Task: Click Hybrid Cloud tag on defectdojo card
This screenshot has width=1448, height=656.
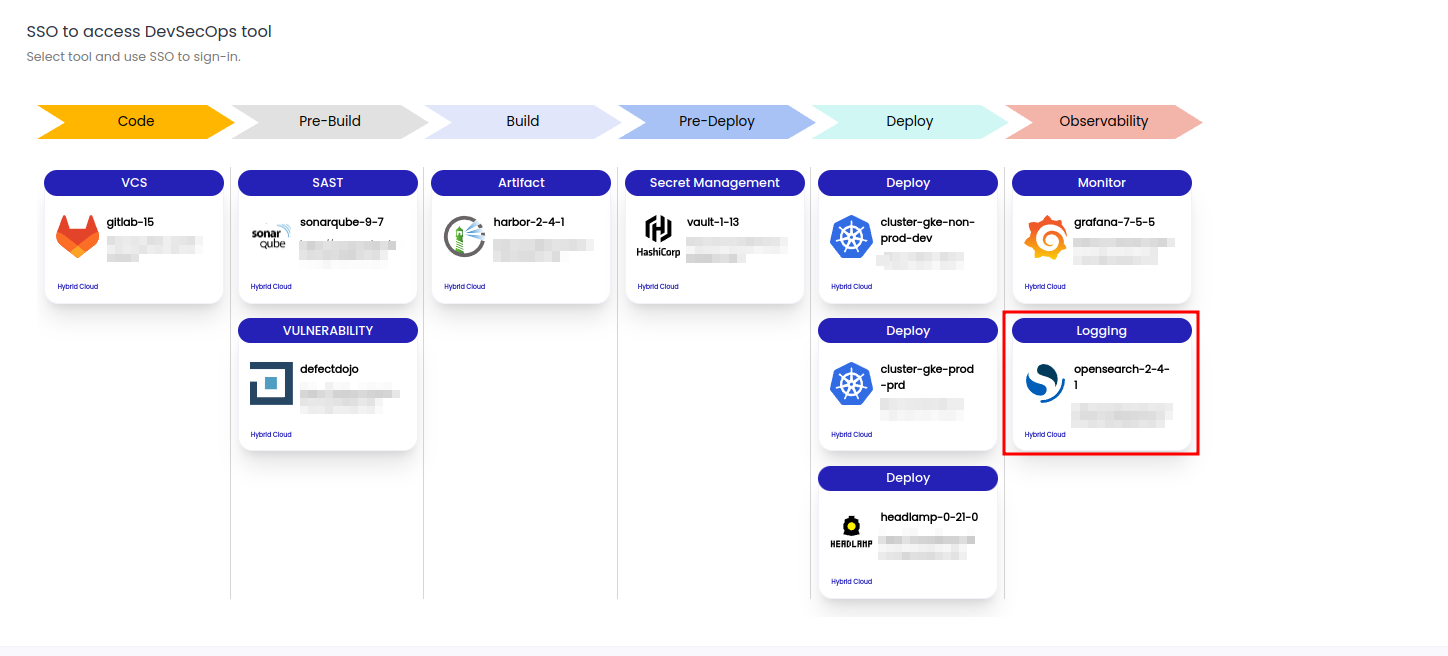Action: [x=271, y=435]
